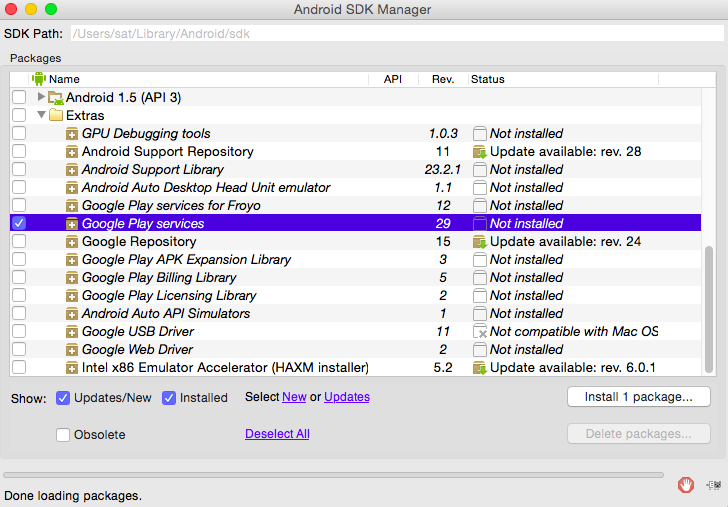Click the Google Repository package icon
728x507 pixels.
pos(72,242)
